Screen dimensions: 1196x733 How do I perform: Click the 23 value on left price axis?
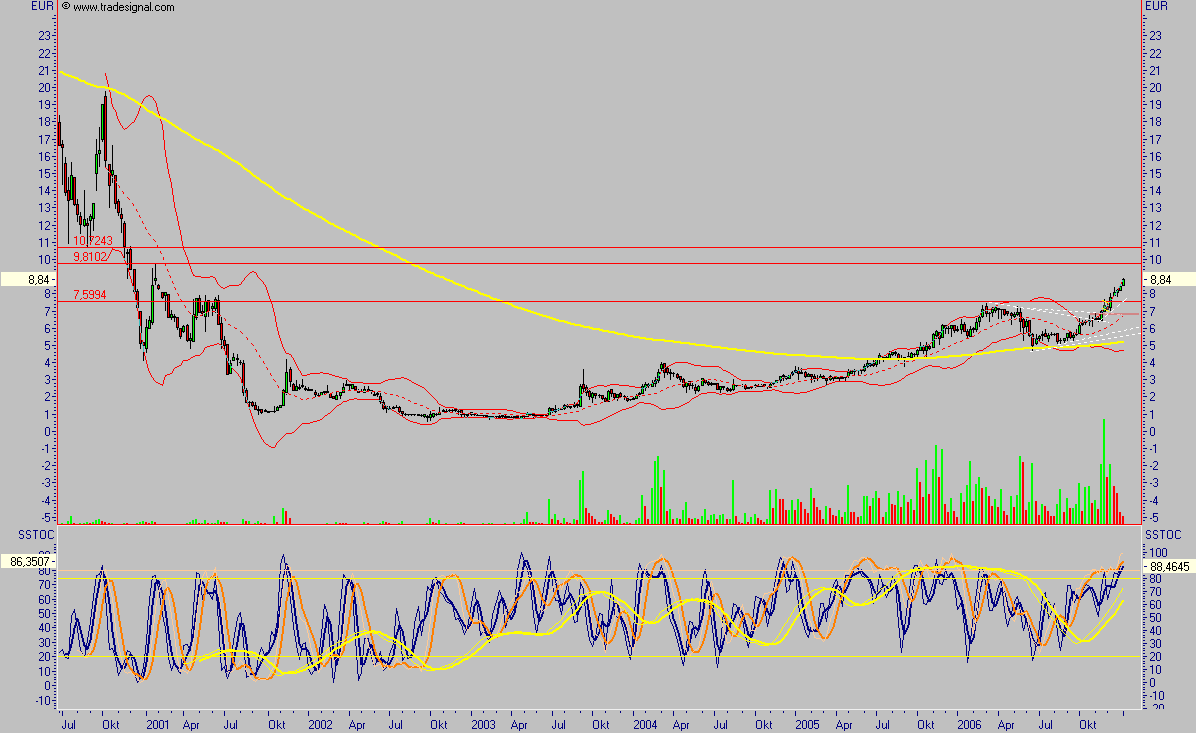[44, 36]
